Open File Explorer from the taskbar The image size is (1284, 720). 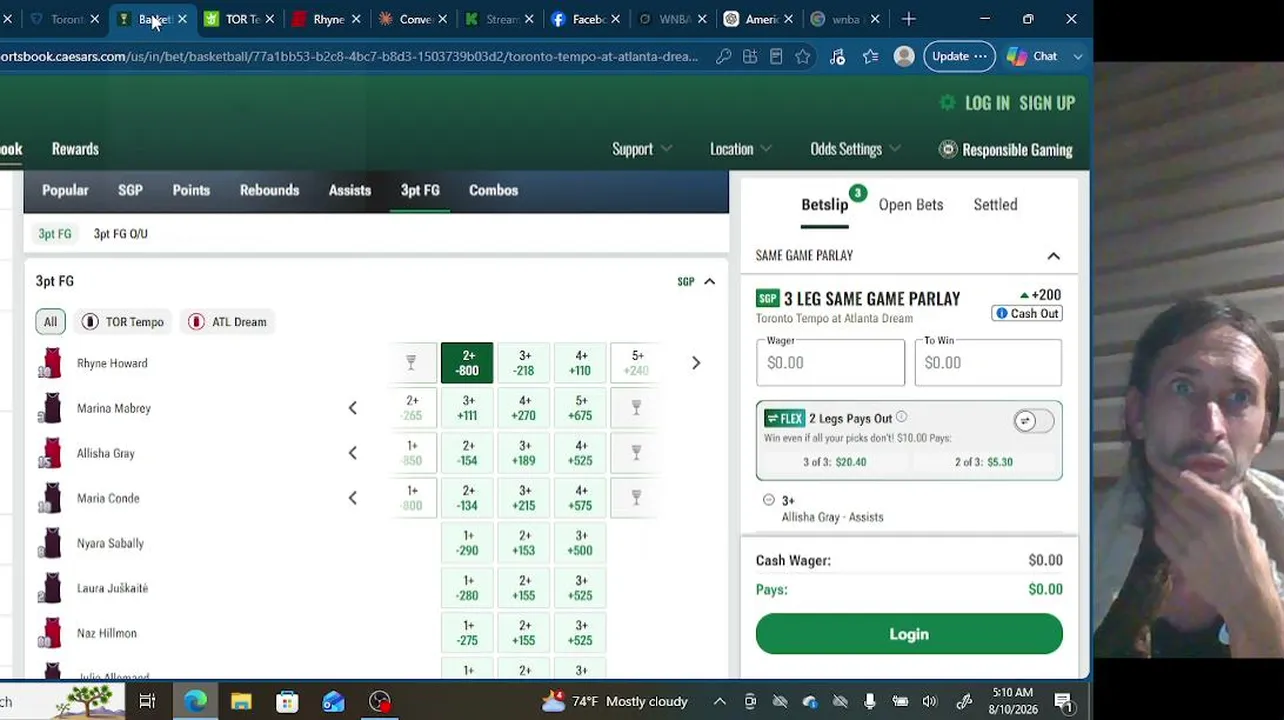[x=241, y=702]
